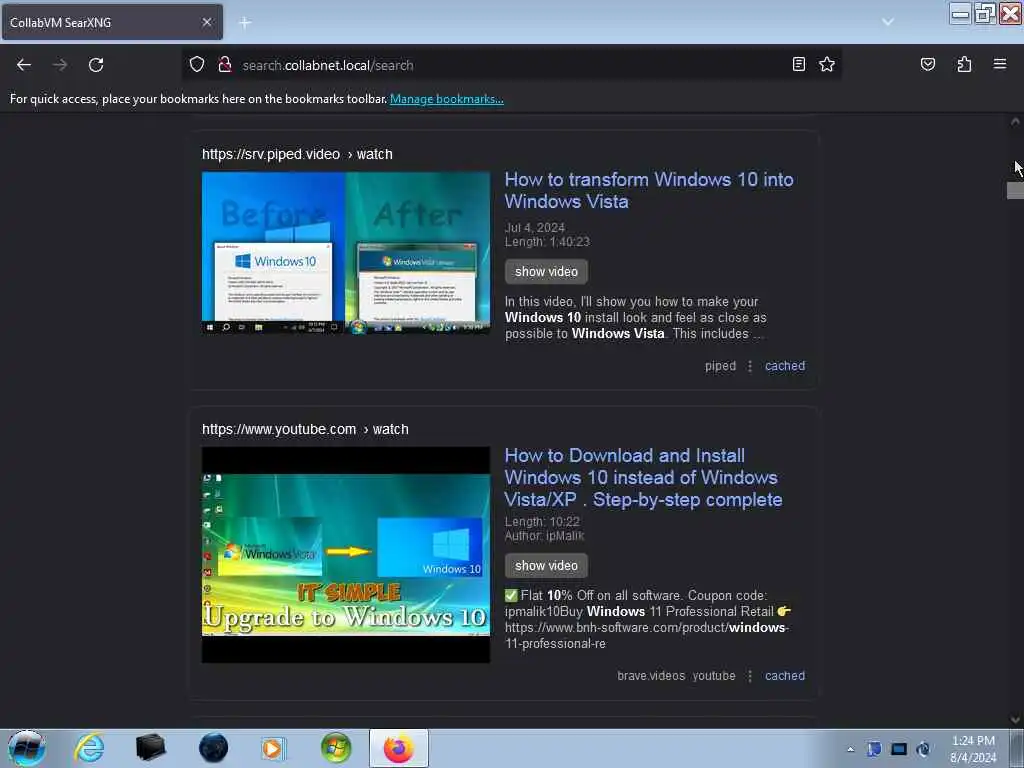Click the flag notification tray icon
The image size is (1024, 768).
tap(874, 749)
